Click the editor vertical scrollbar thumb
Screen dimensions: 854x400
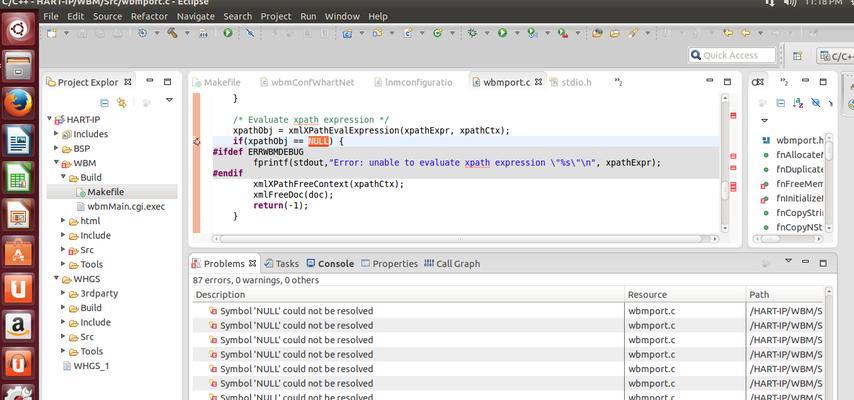pyautogui.click(x=725, y=191)
